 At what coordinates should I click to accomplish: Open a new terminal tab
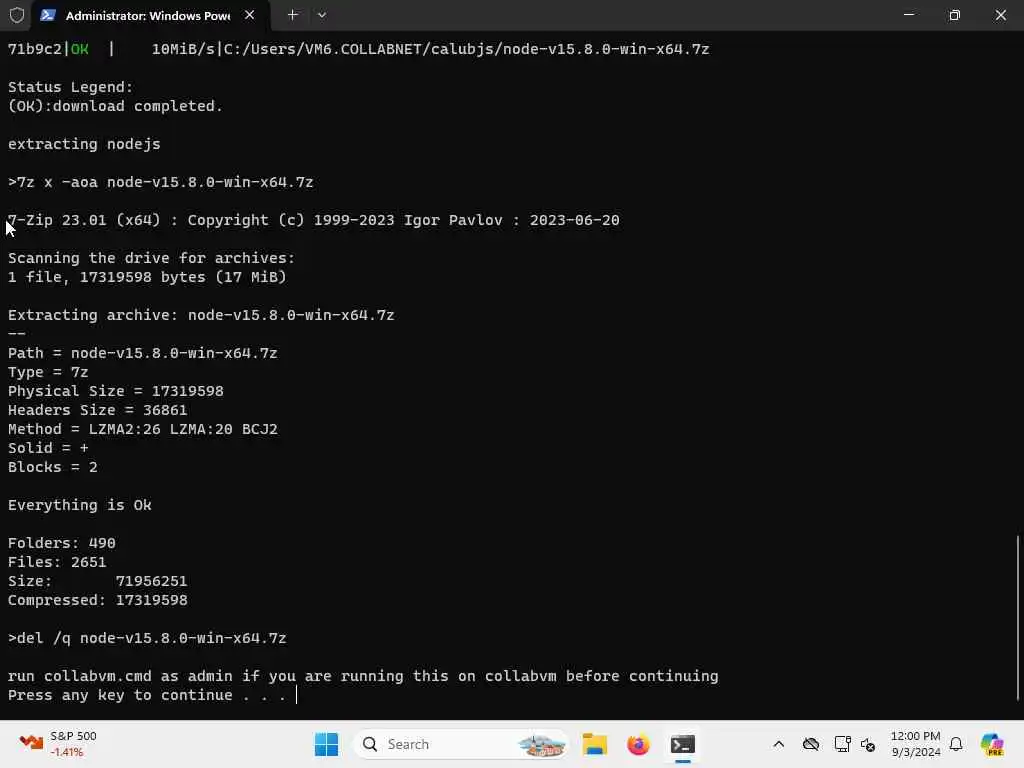point(293,14)
